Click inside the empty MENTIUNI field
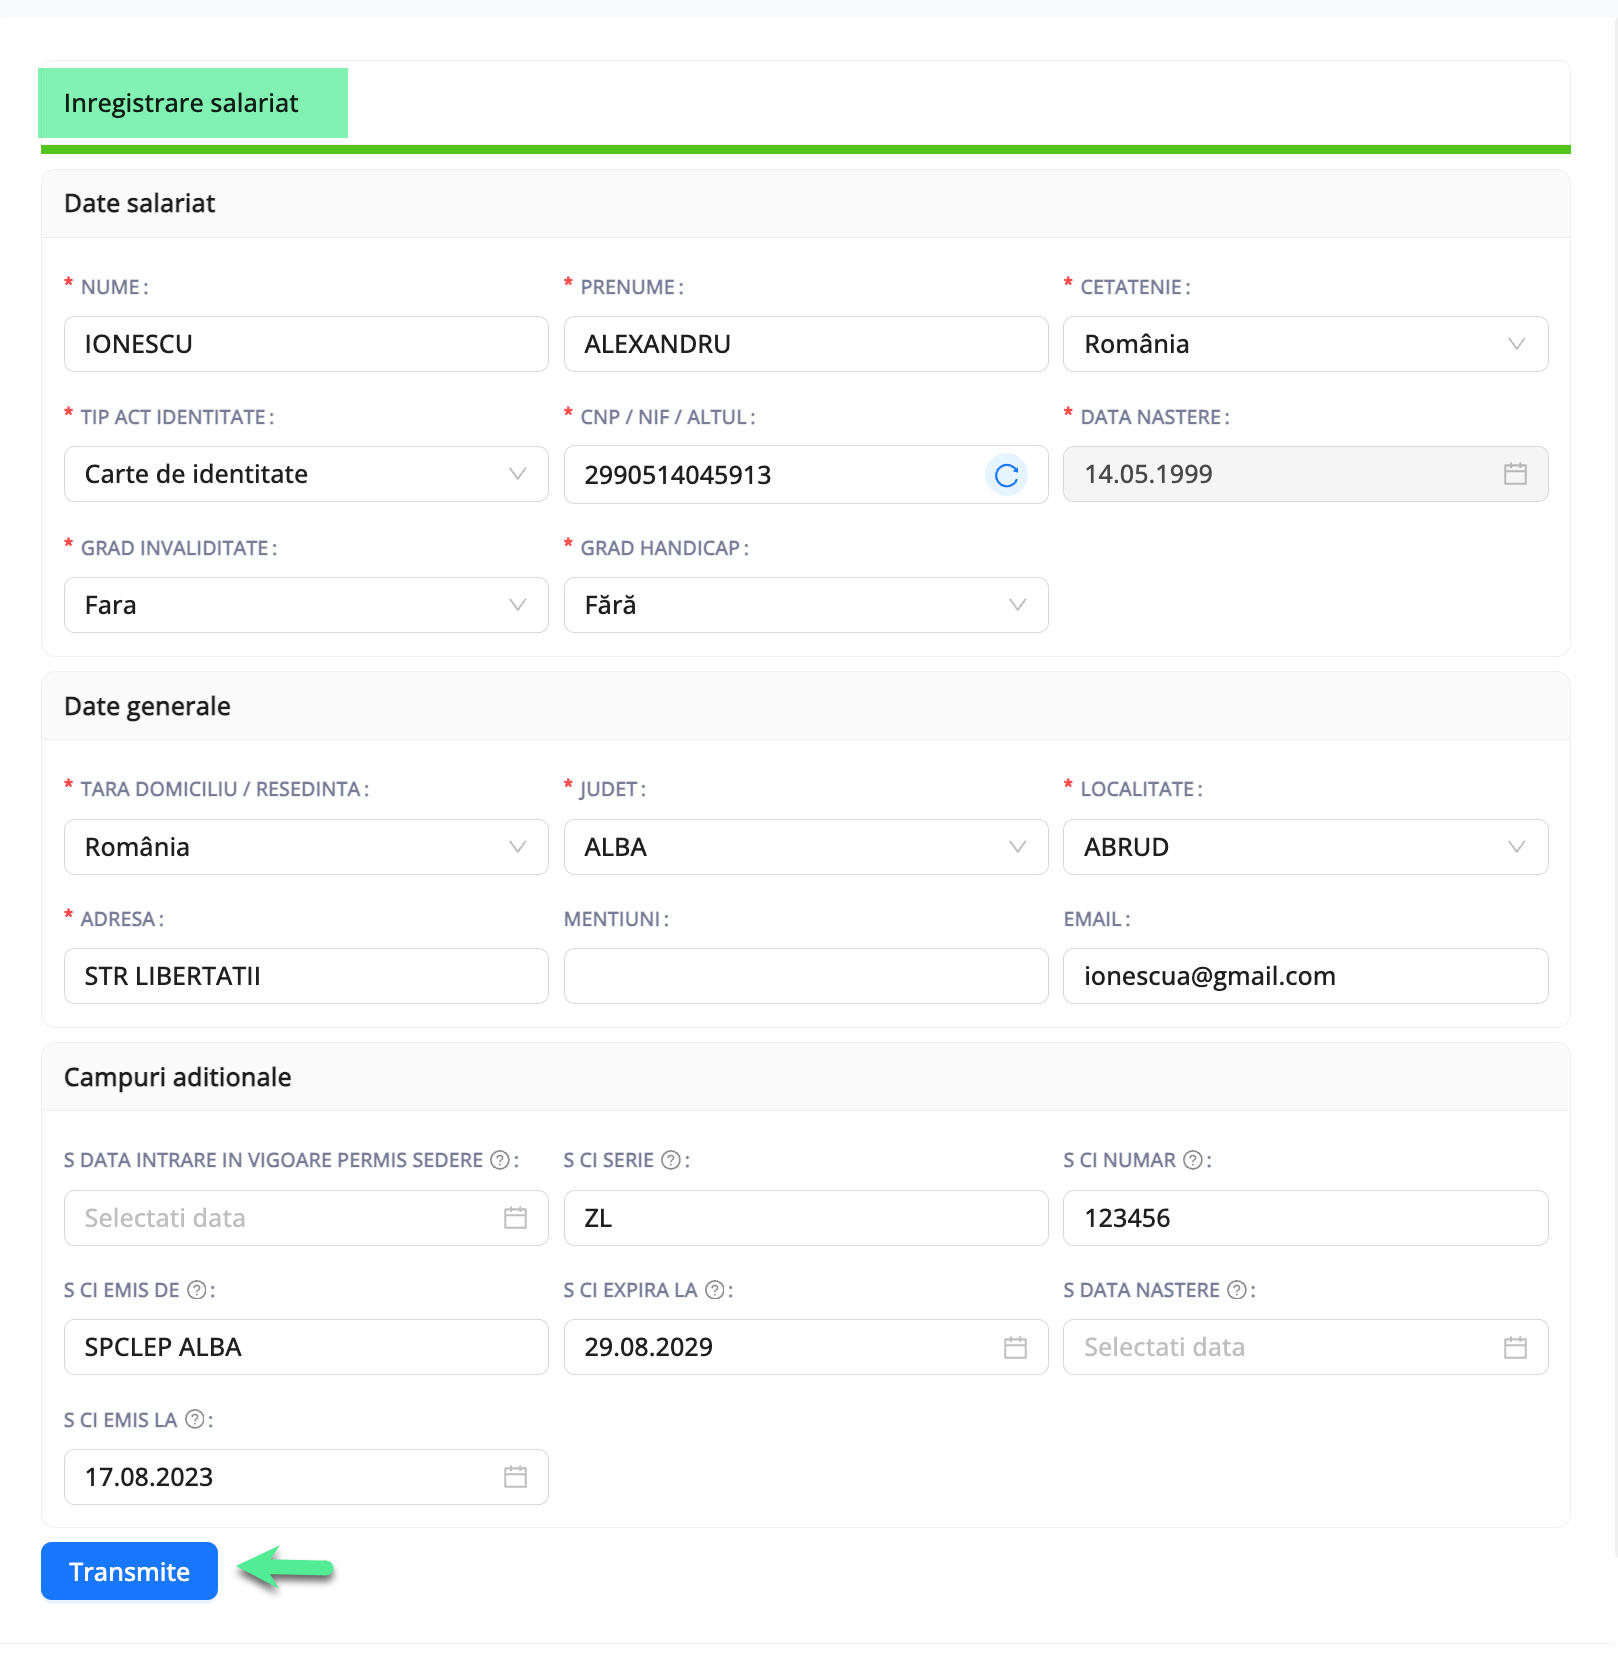 click(805, 976)
